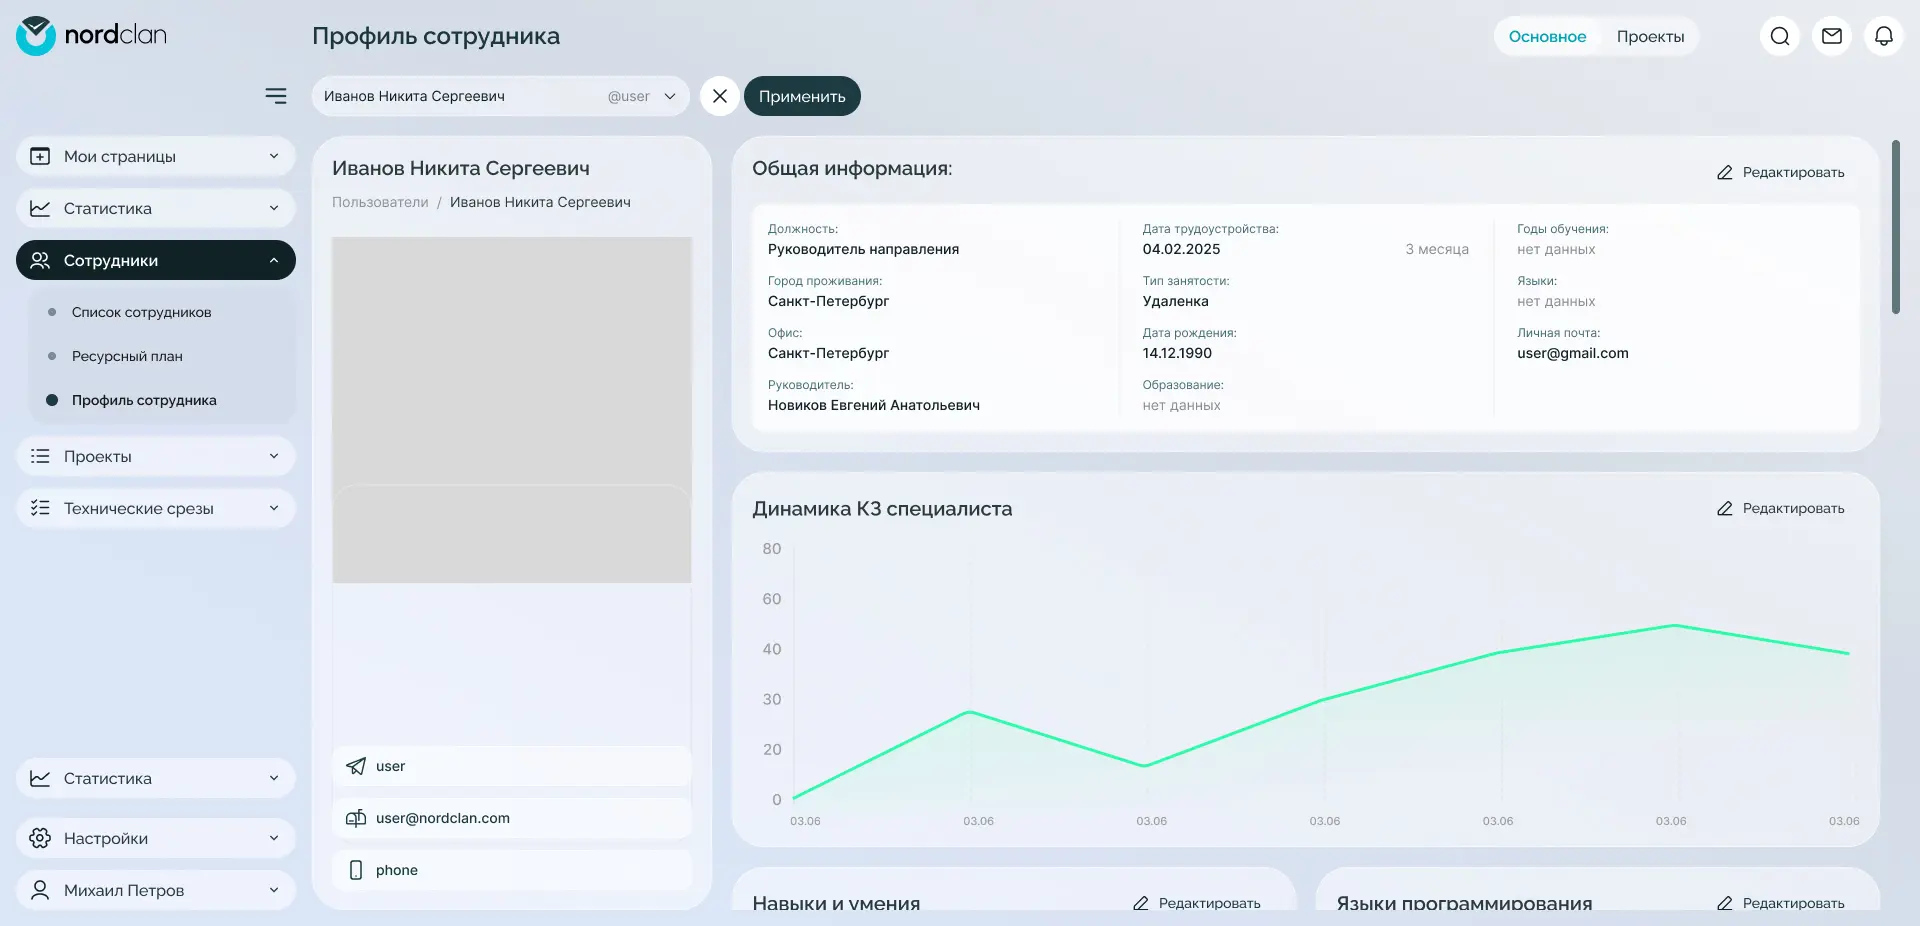
Task: Click the Применить button
Action: coord(802,96)
